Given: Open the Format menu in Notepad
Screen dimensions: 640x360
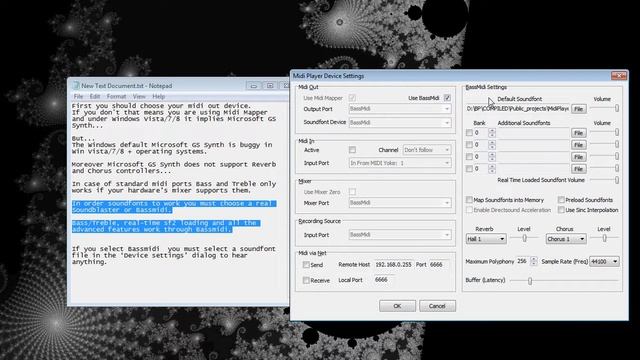Looking at the screenshot, I should (116, 97).
